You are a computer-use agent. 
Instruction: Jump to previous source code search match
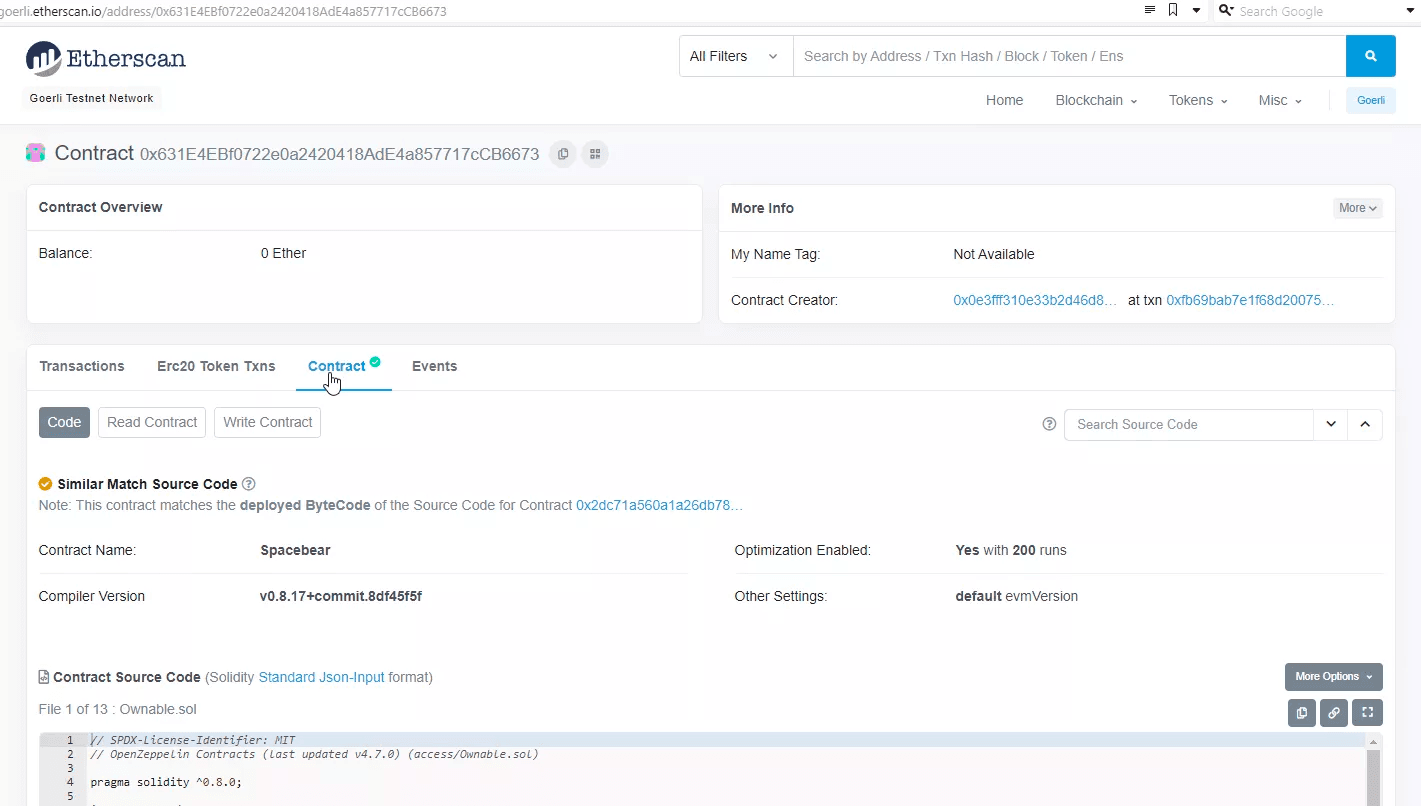coord(1365,424)
